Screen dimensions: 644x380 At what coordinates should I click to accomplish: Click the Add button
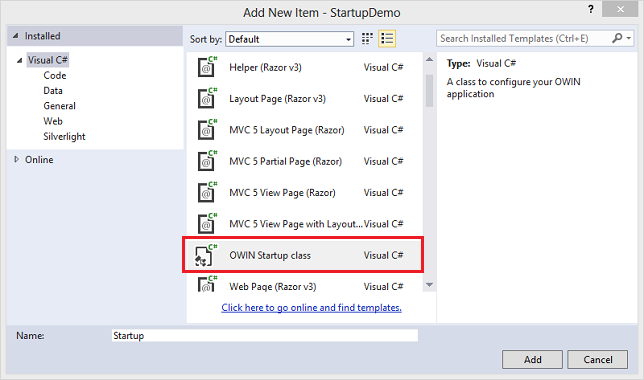[532, 359]
